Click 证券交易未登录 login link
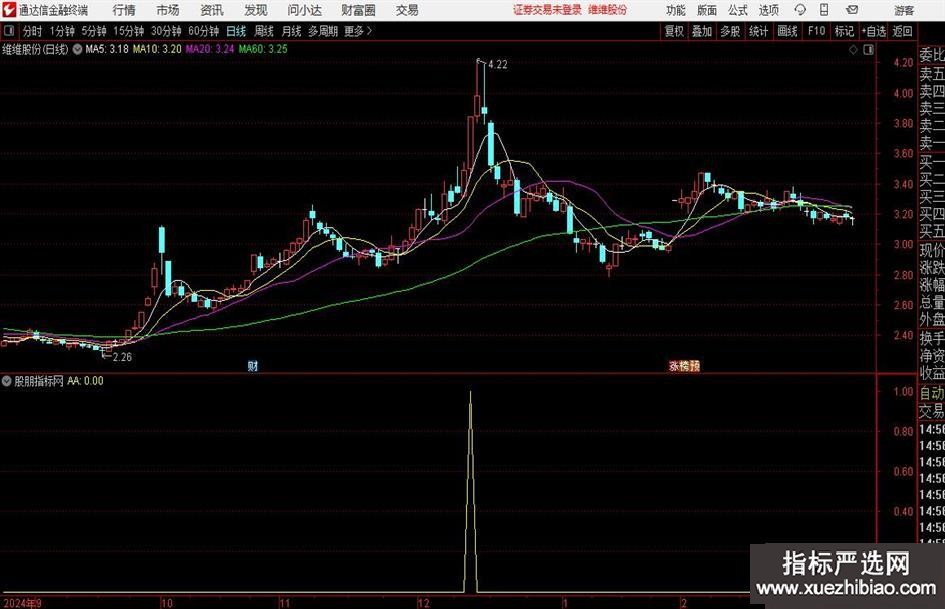This screenshot has width=945, height=609. [x=547, y=10]
